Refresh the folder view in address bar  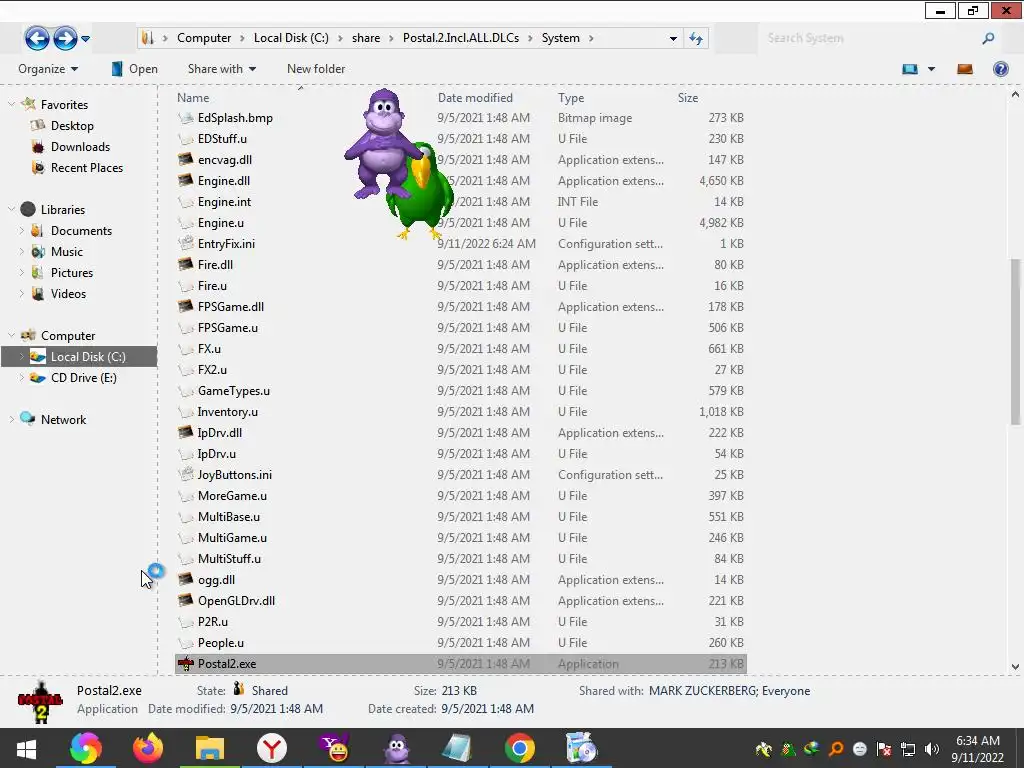tap(696, 39)
